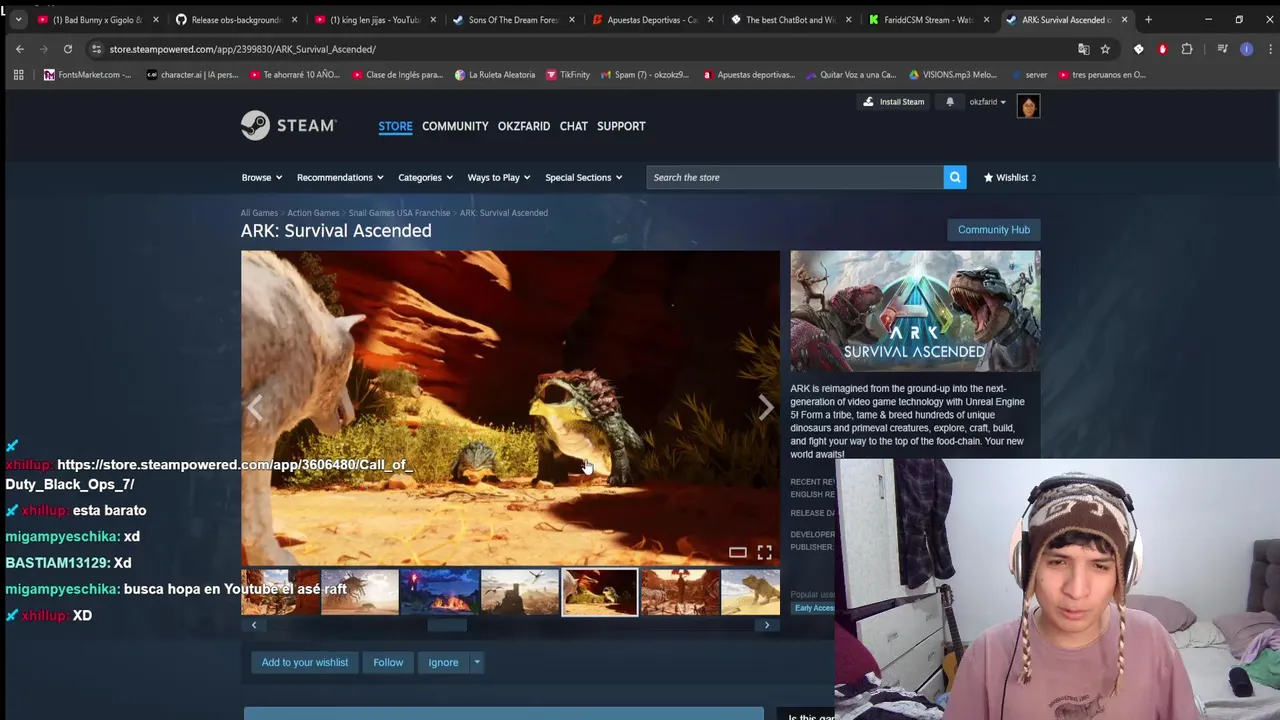Bookmark this page with the star icon
1280x720 pixels.
pyautogui.click(x=1105, y=49)
